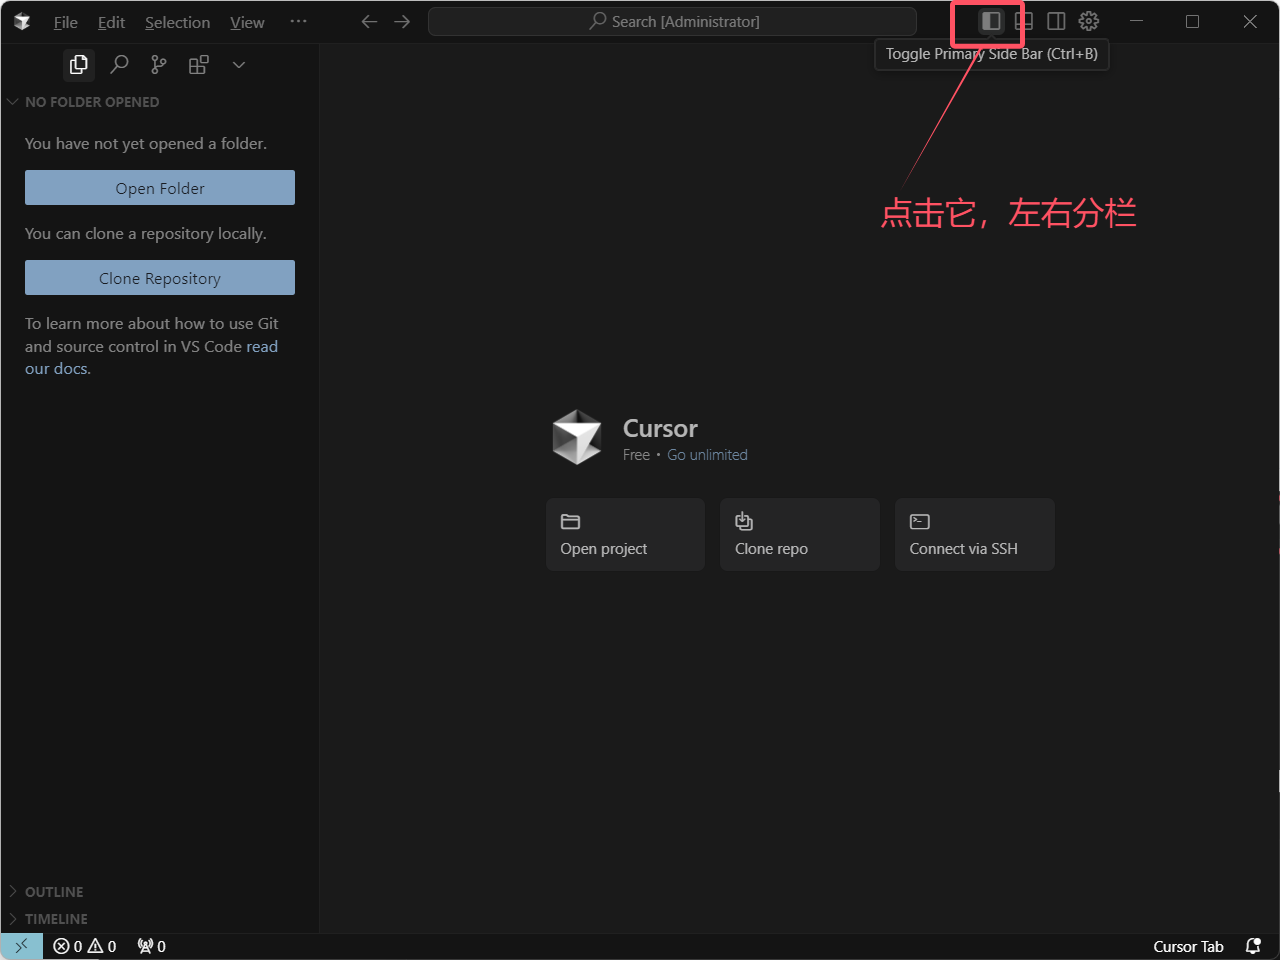
Task: Open the Extensions view icon
Action: click(x=199, y=65)
